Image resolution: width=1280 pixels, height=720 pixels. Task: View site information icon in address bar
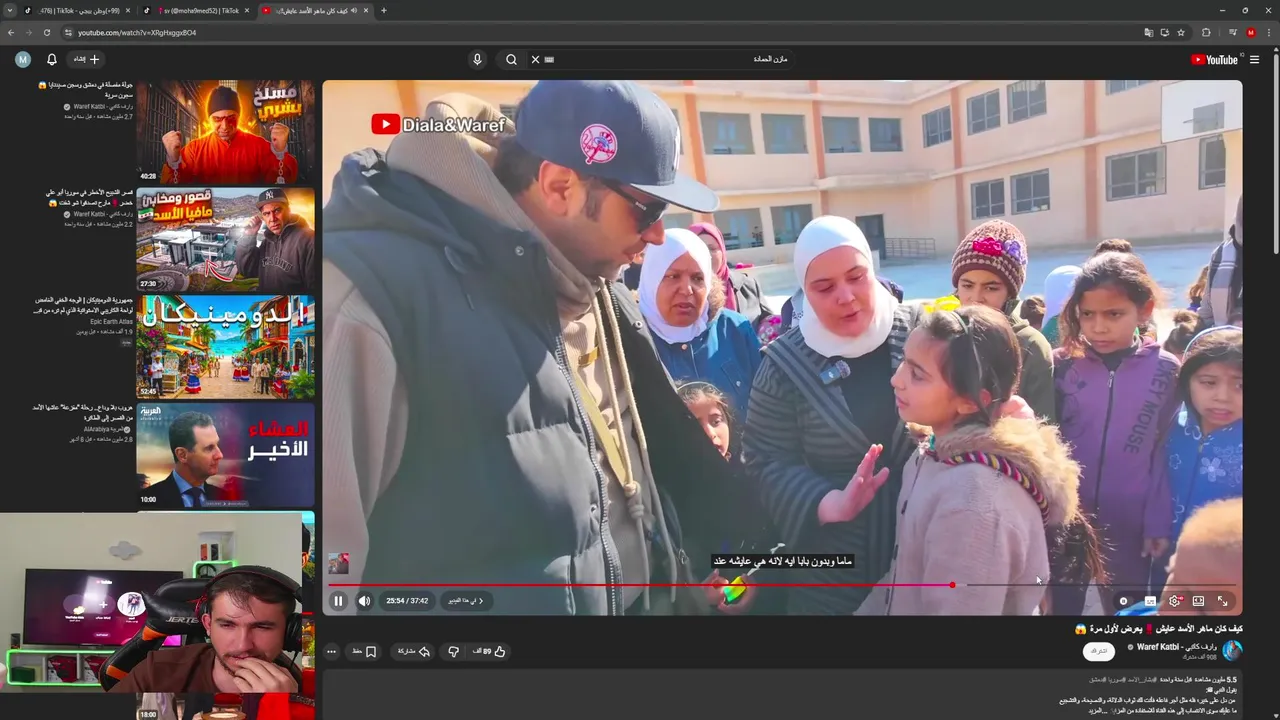pos(68,33)
